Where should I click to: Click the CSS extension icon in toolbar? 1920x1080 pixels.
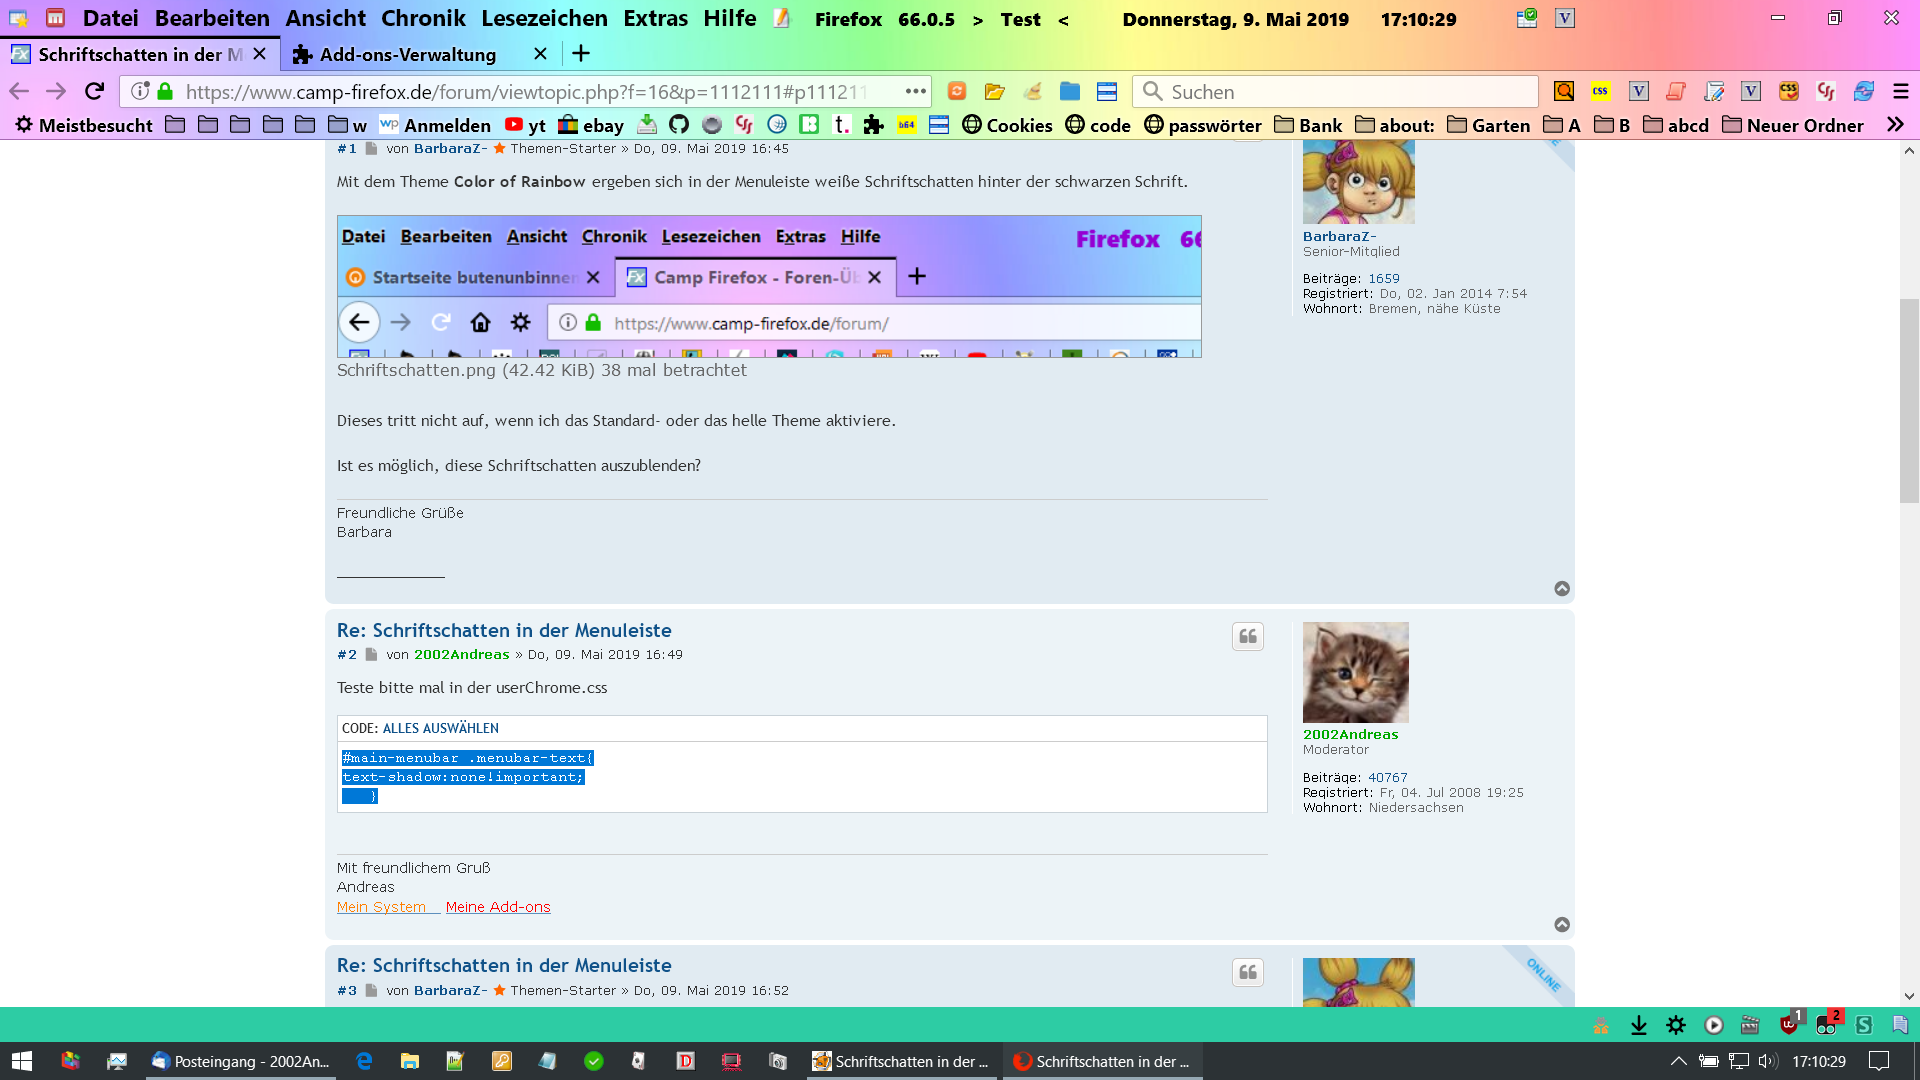(1601, 91)
